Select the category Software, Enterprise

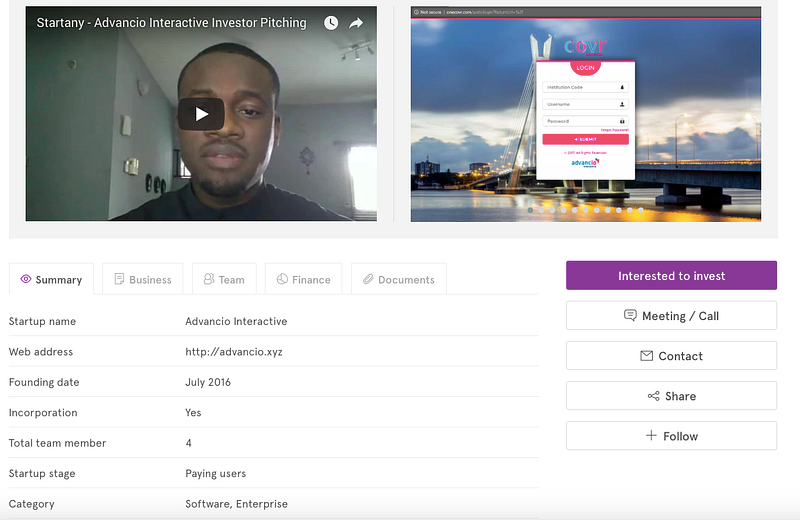click(236, 504)
